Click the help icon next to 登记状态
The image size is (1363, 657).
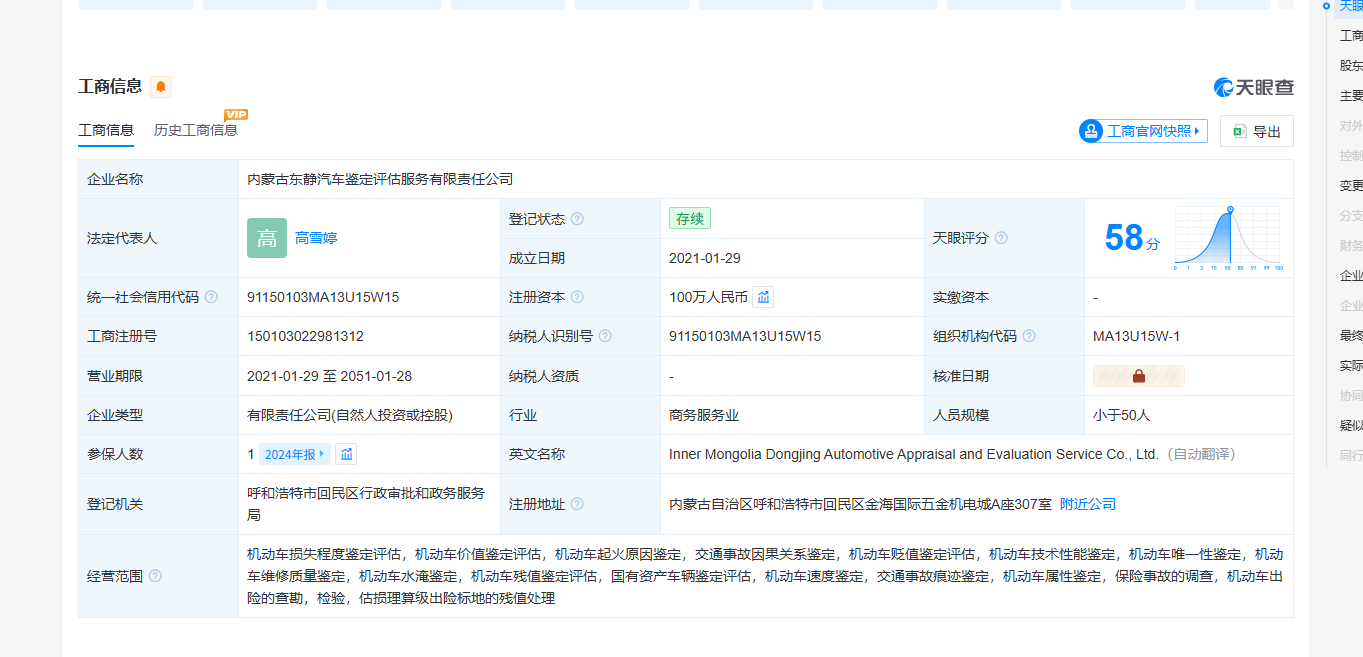coord(577,219)
